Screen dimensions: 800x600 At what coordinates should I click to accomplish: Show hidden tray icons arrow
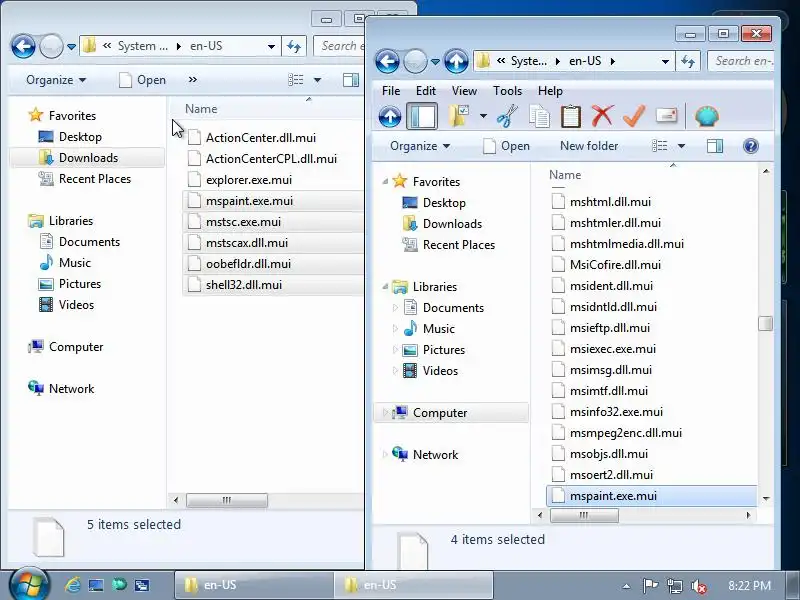pyautogui.click(x=626, y=586)
